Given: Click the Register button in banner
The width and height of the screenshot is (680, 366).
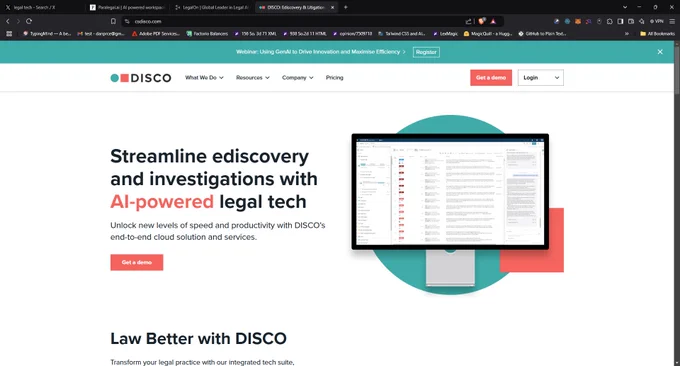Looking at the screenshot, I should coord(426,52).
